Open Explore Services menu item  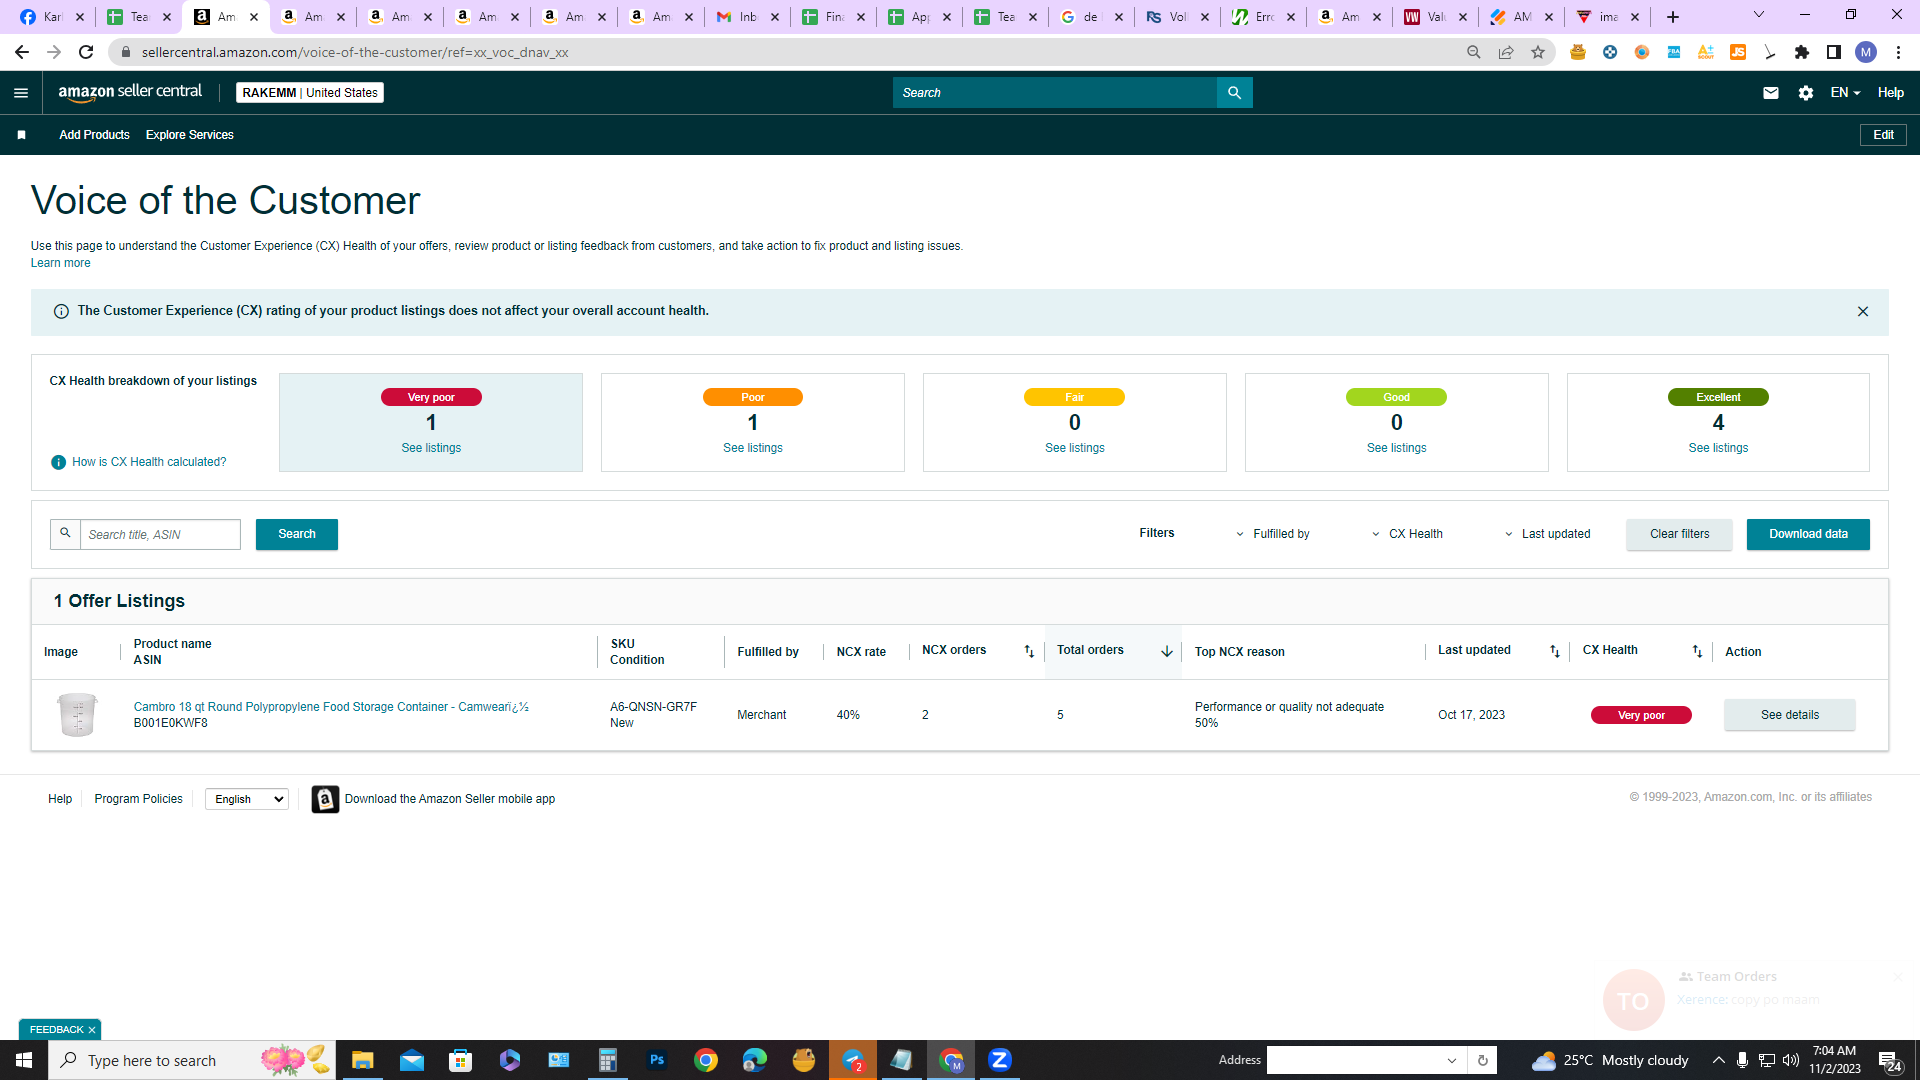(x=190, y=135)
